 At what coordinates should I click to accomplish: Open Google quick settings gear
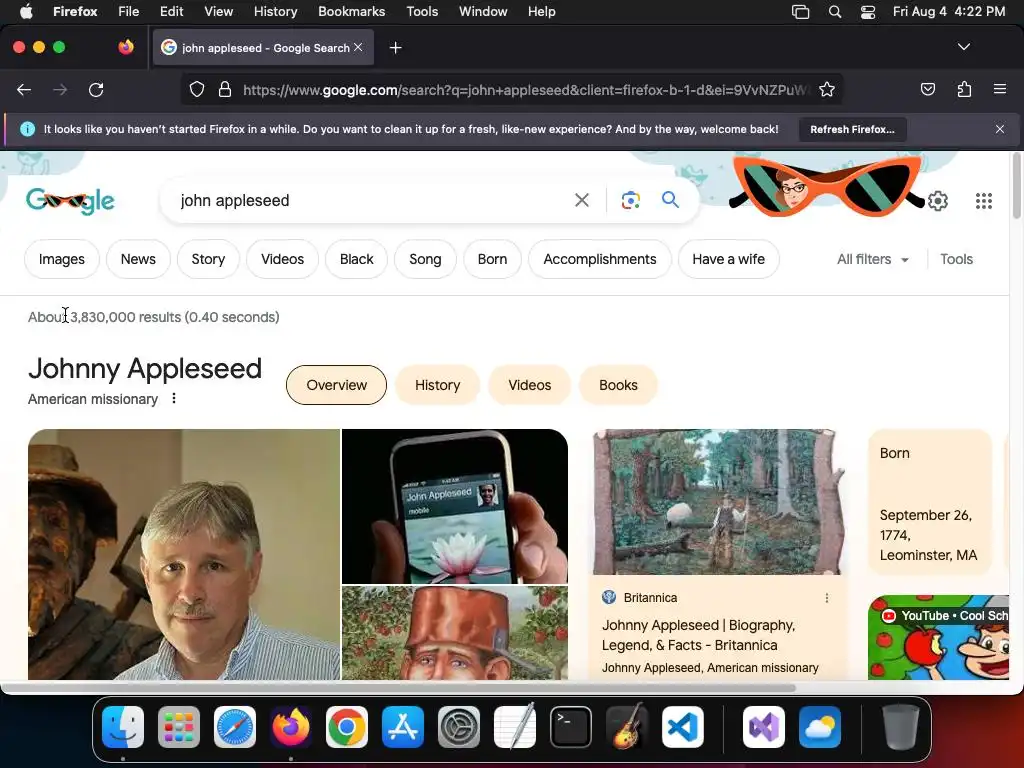point(938,200)
